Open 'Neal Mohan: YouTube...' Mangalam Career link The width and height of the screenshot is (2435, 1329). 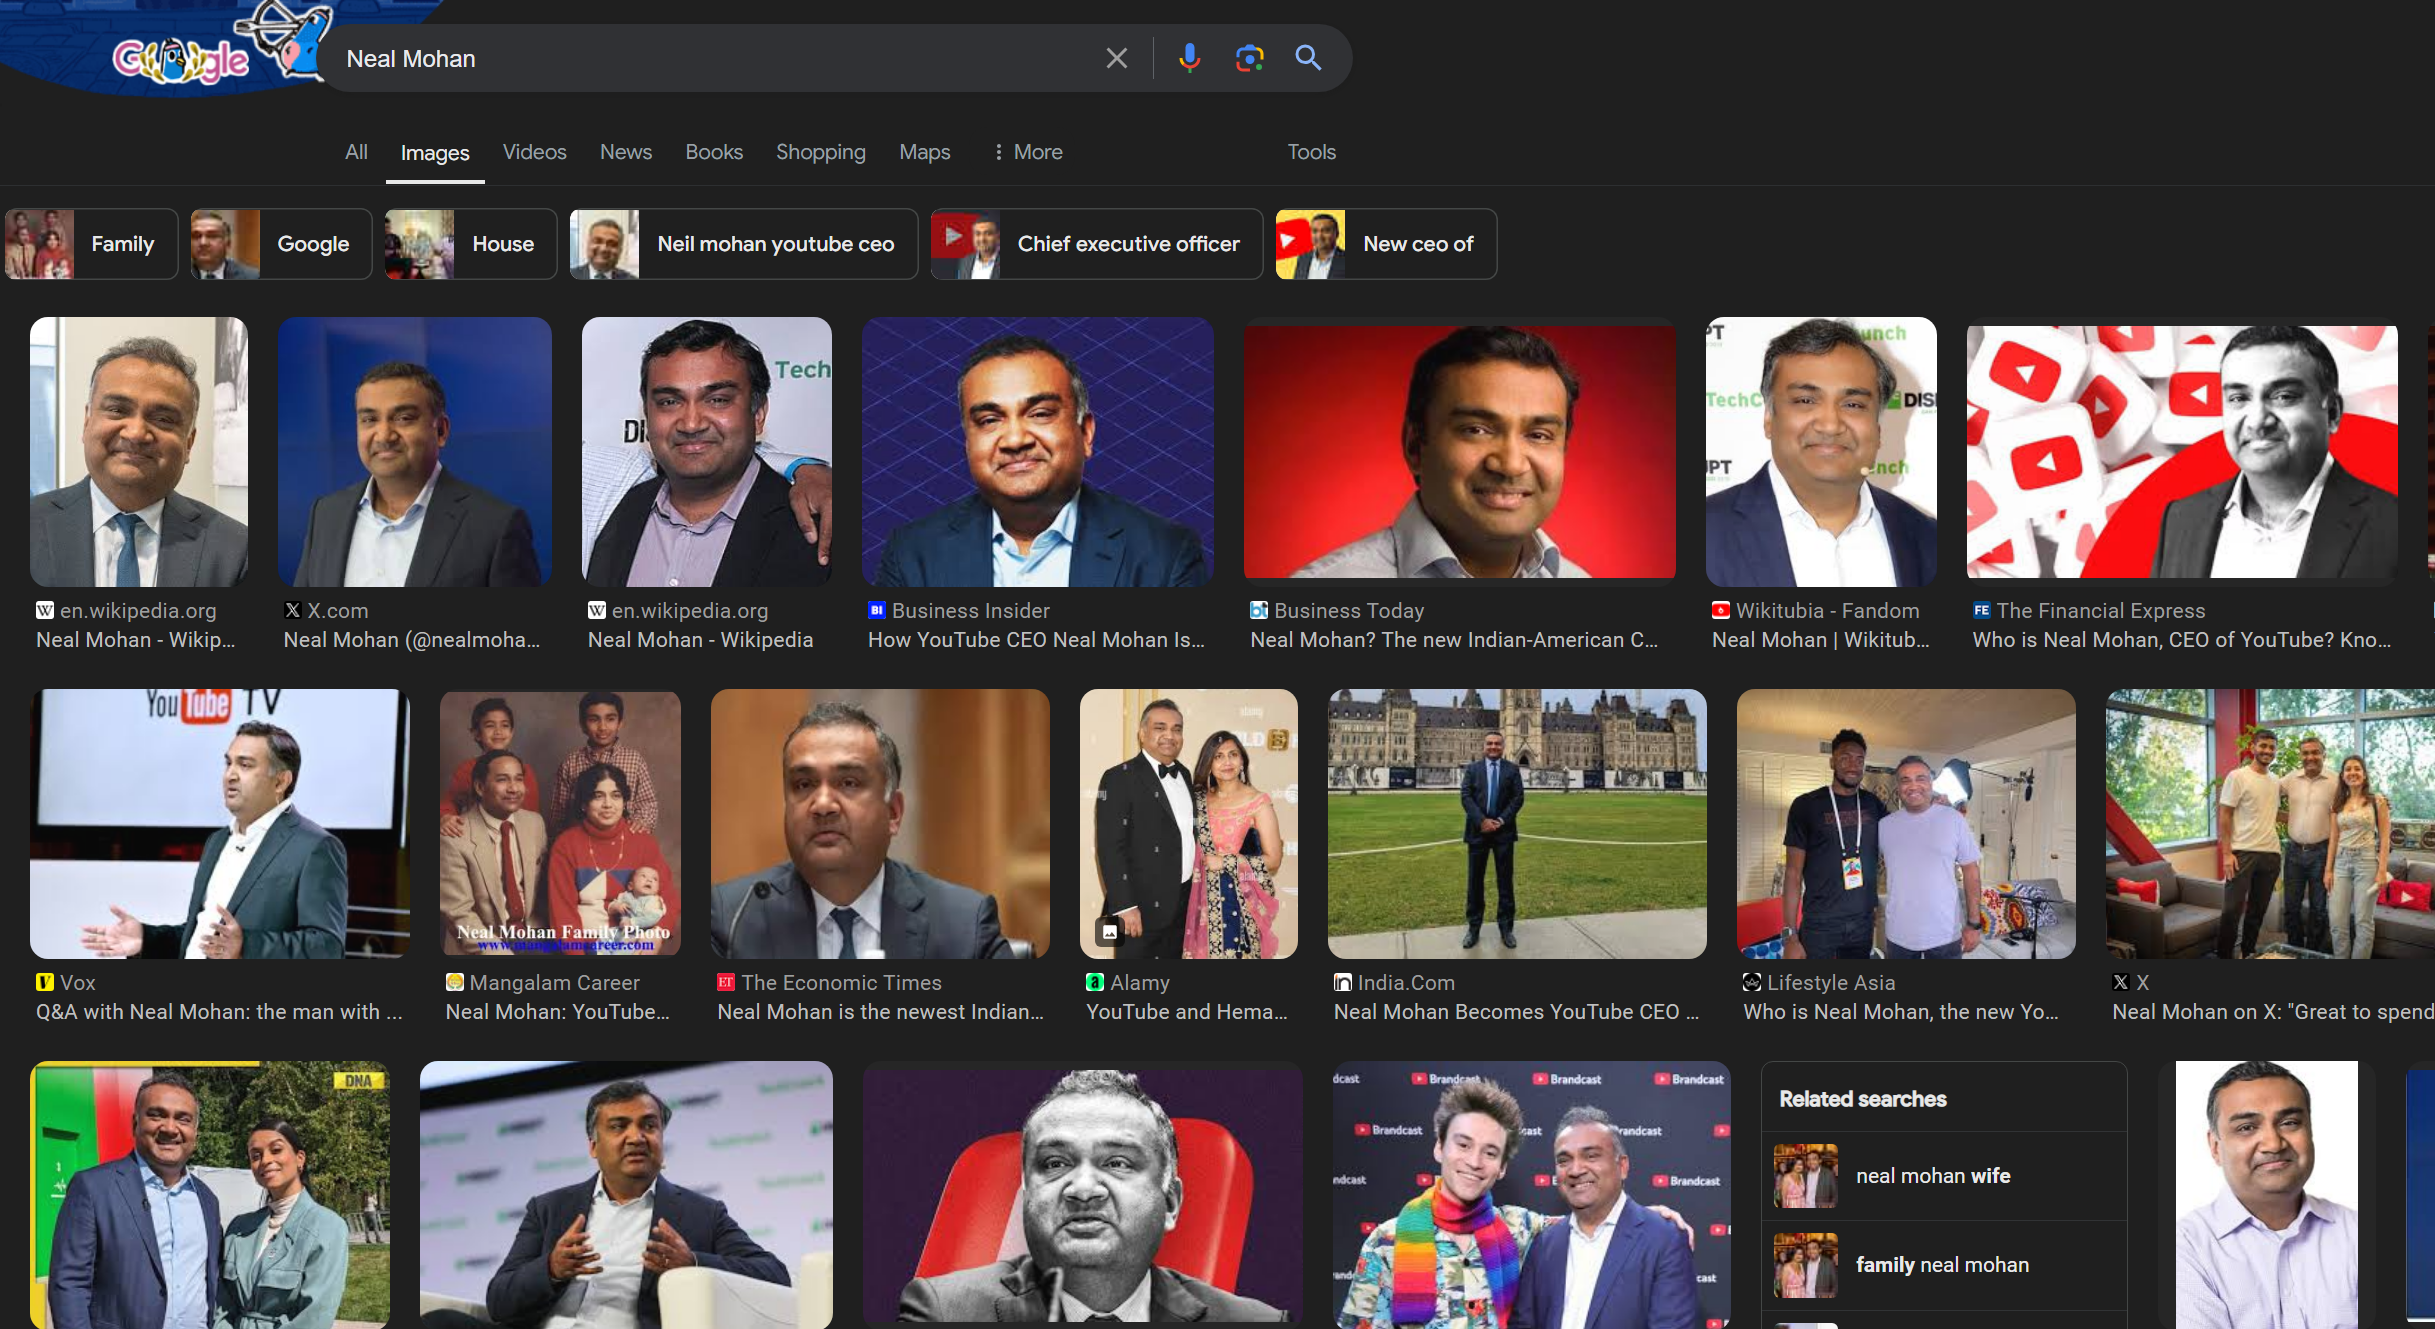558,1012
